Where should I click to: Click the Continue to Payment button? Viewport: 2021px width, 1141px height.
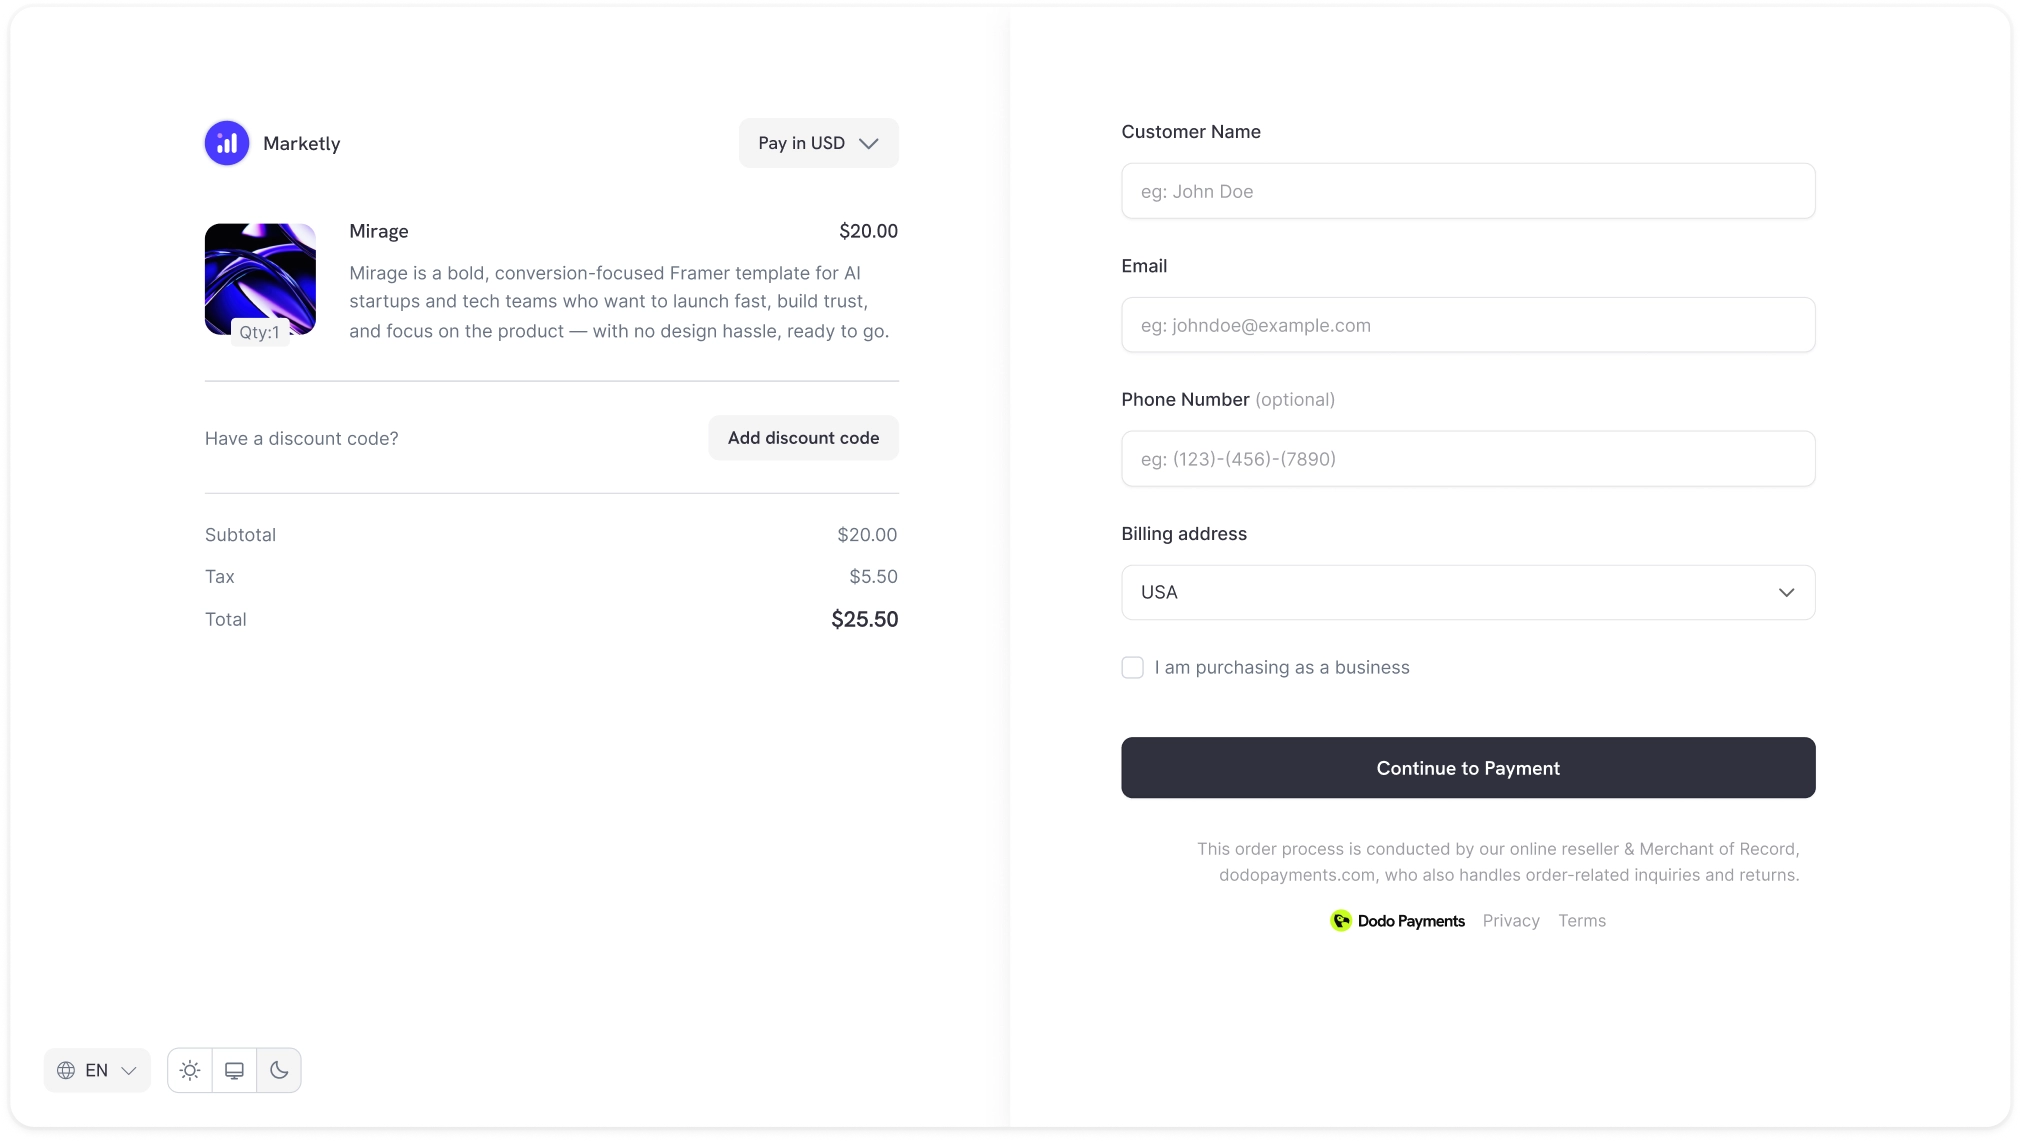[1467, 768]
